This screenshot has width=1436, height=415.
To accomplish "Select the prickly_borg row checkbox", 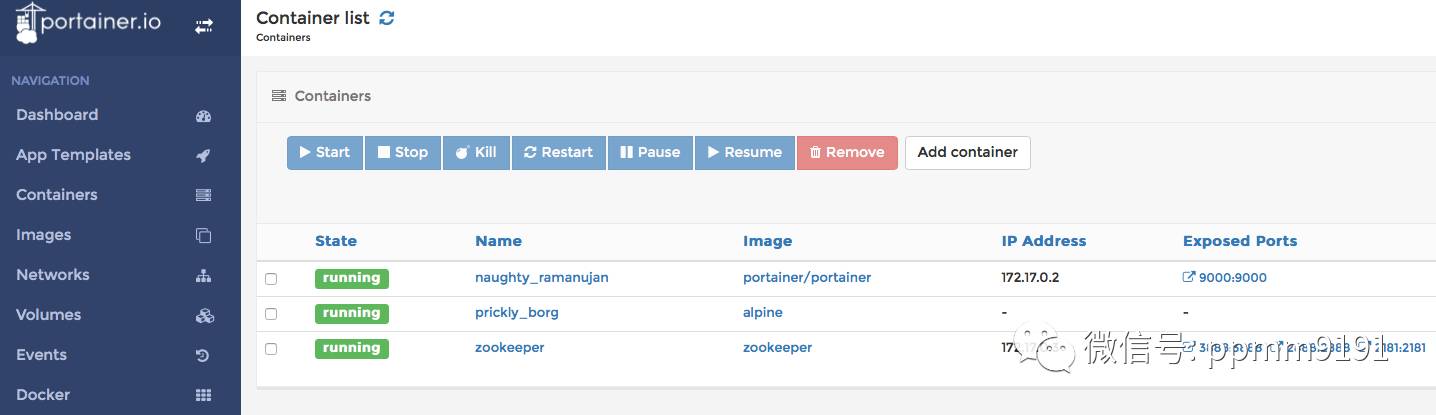I will coord(271,314).
